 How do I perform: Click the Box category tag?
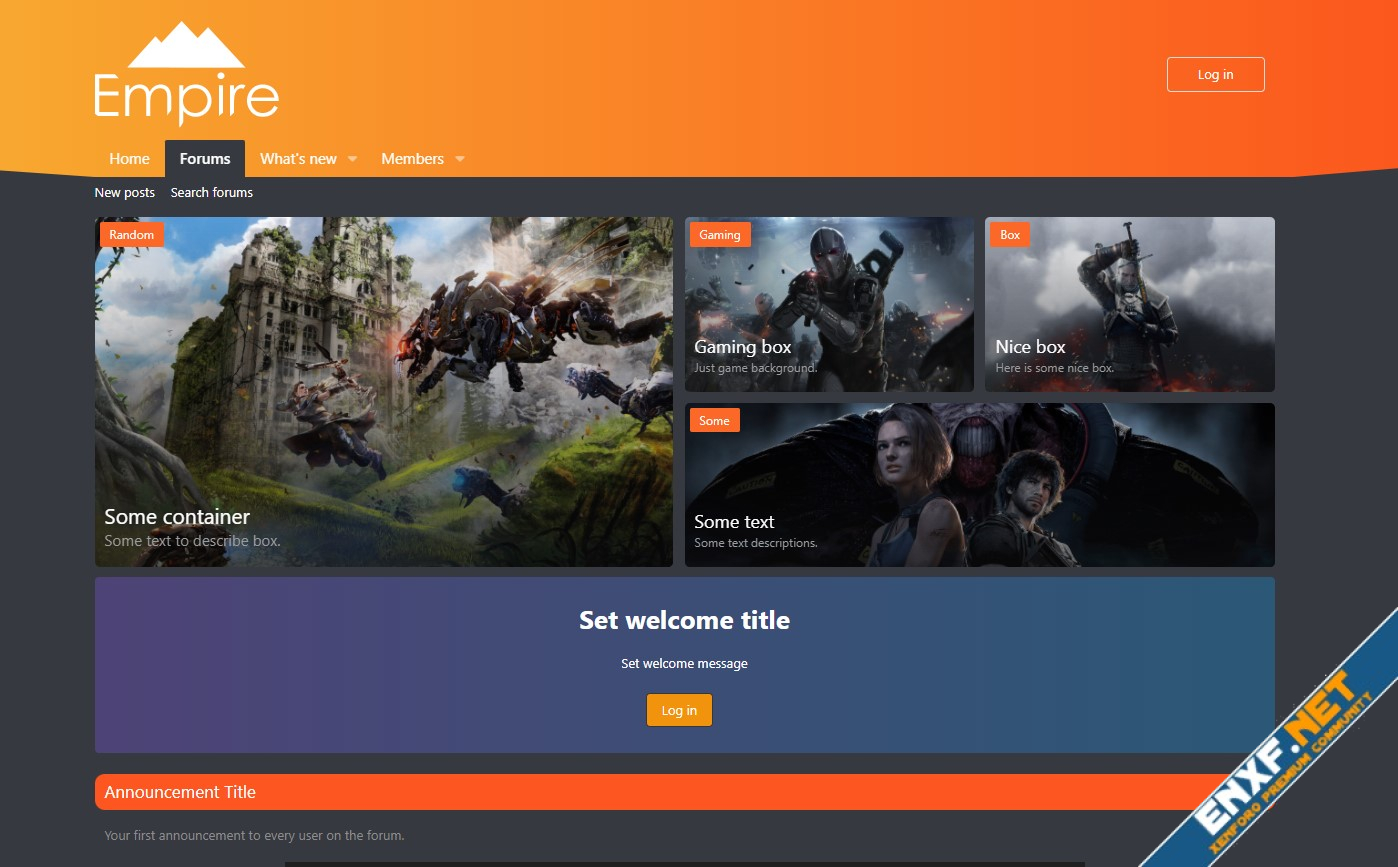point(1010,235)
